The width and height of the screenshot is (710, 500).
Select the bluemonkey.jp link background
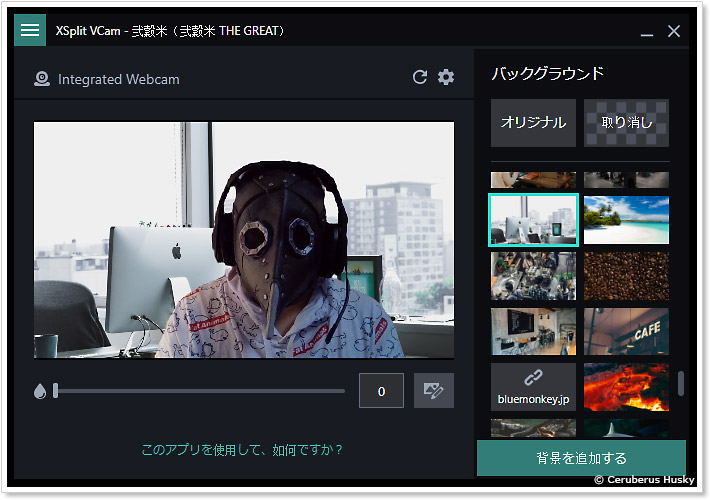point(533,387)
